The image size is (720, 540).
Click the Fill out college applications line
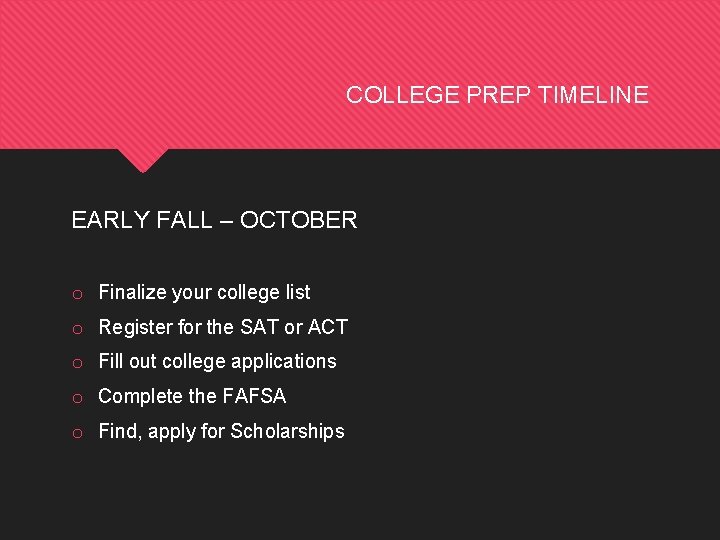217,361
